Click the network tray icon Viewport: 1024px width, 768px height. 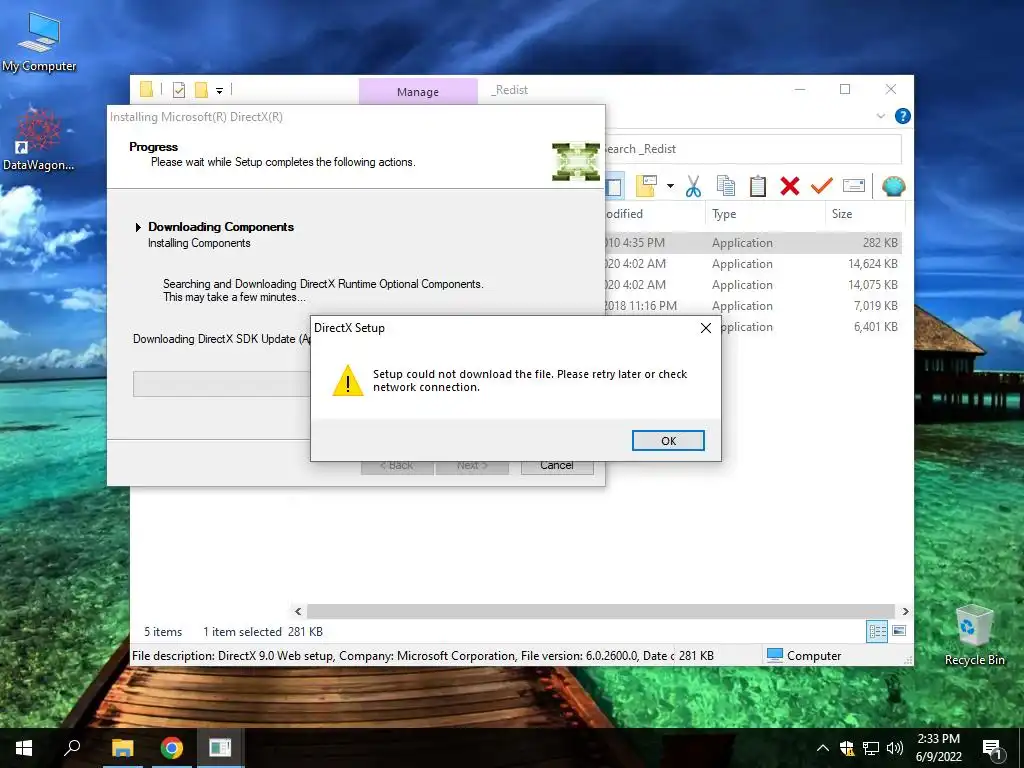[871, 748]
